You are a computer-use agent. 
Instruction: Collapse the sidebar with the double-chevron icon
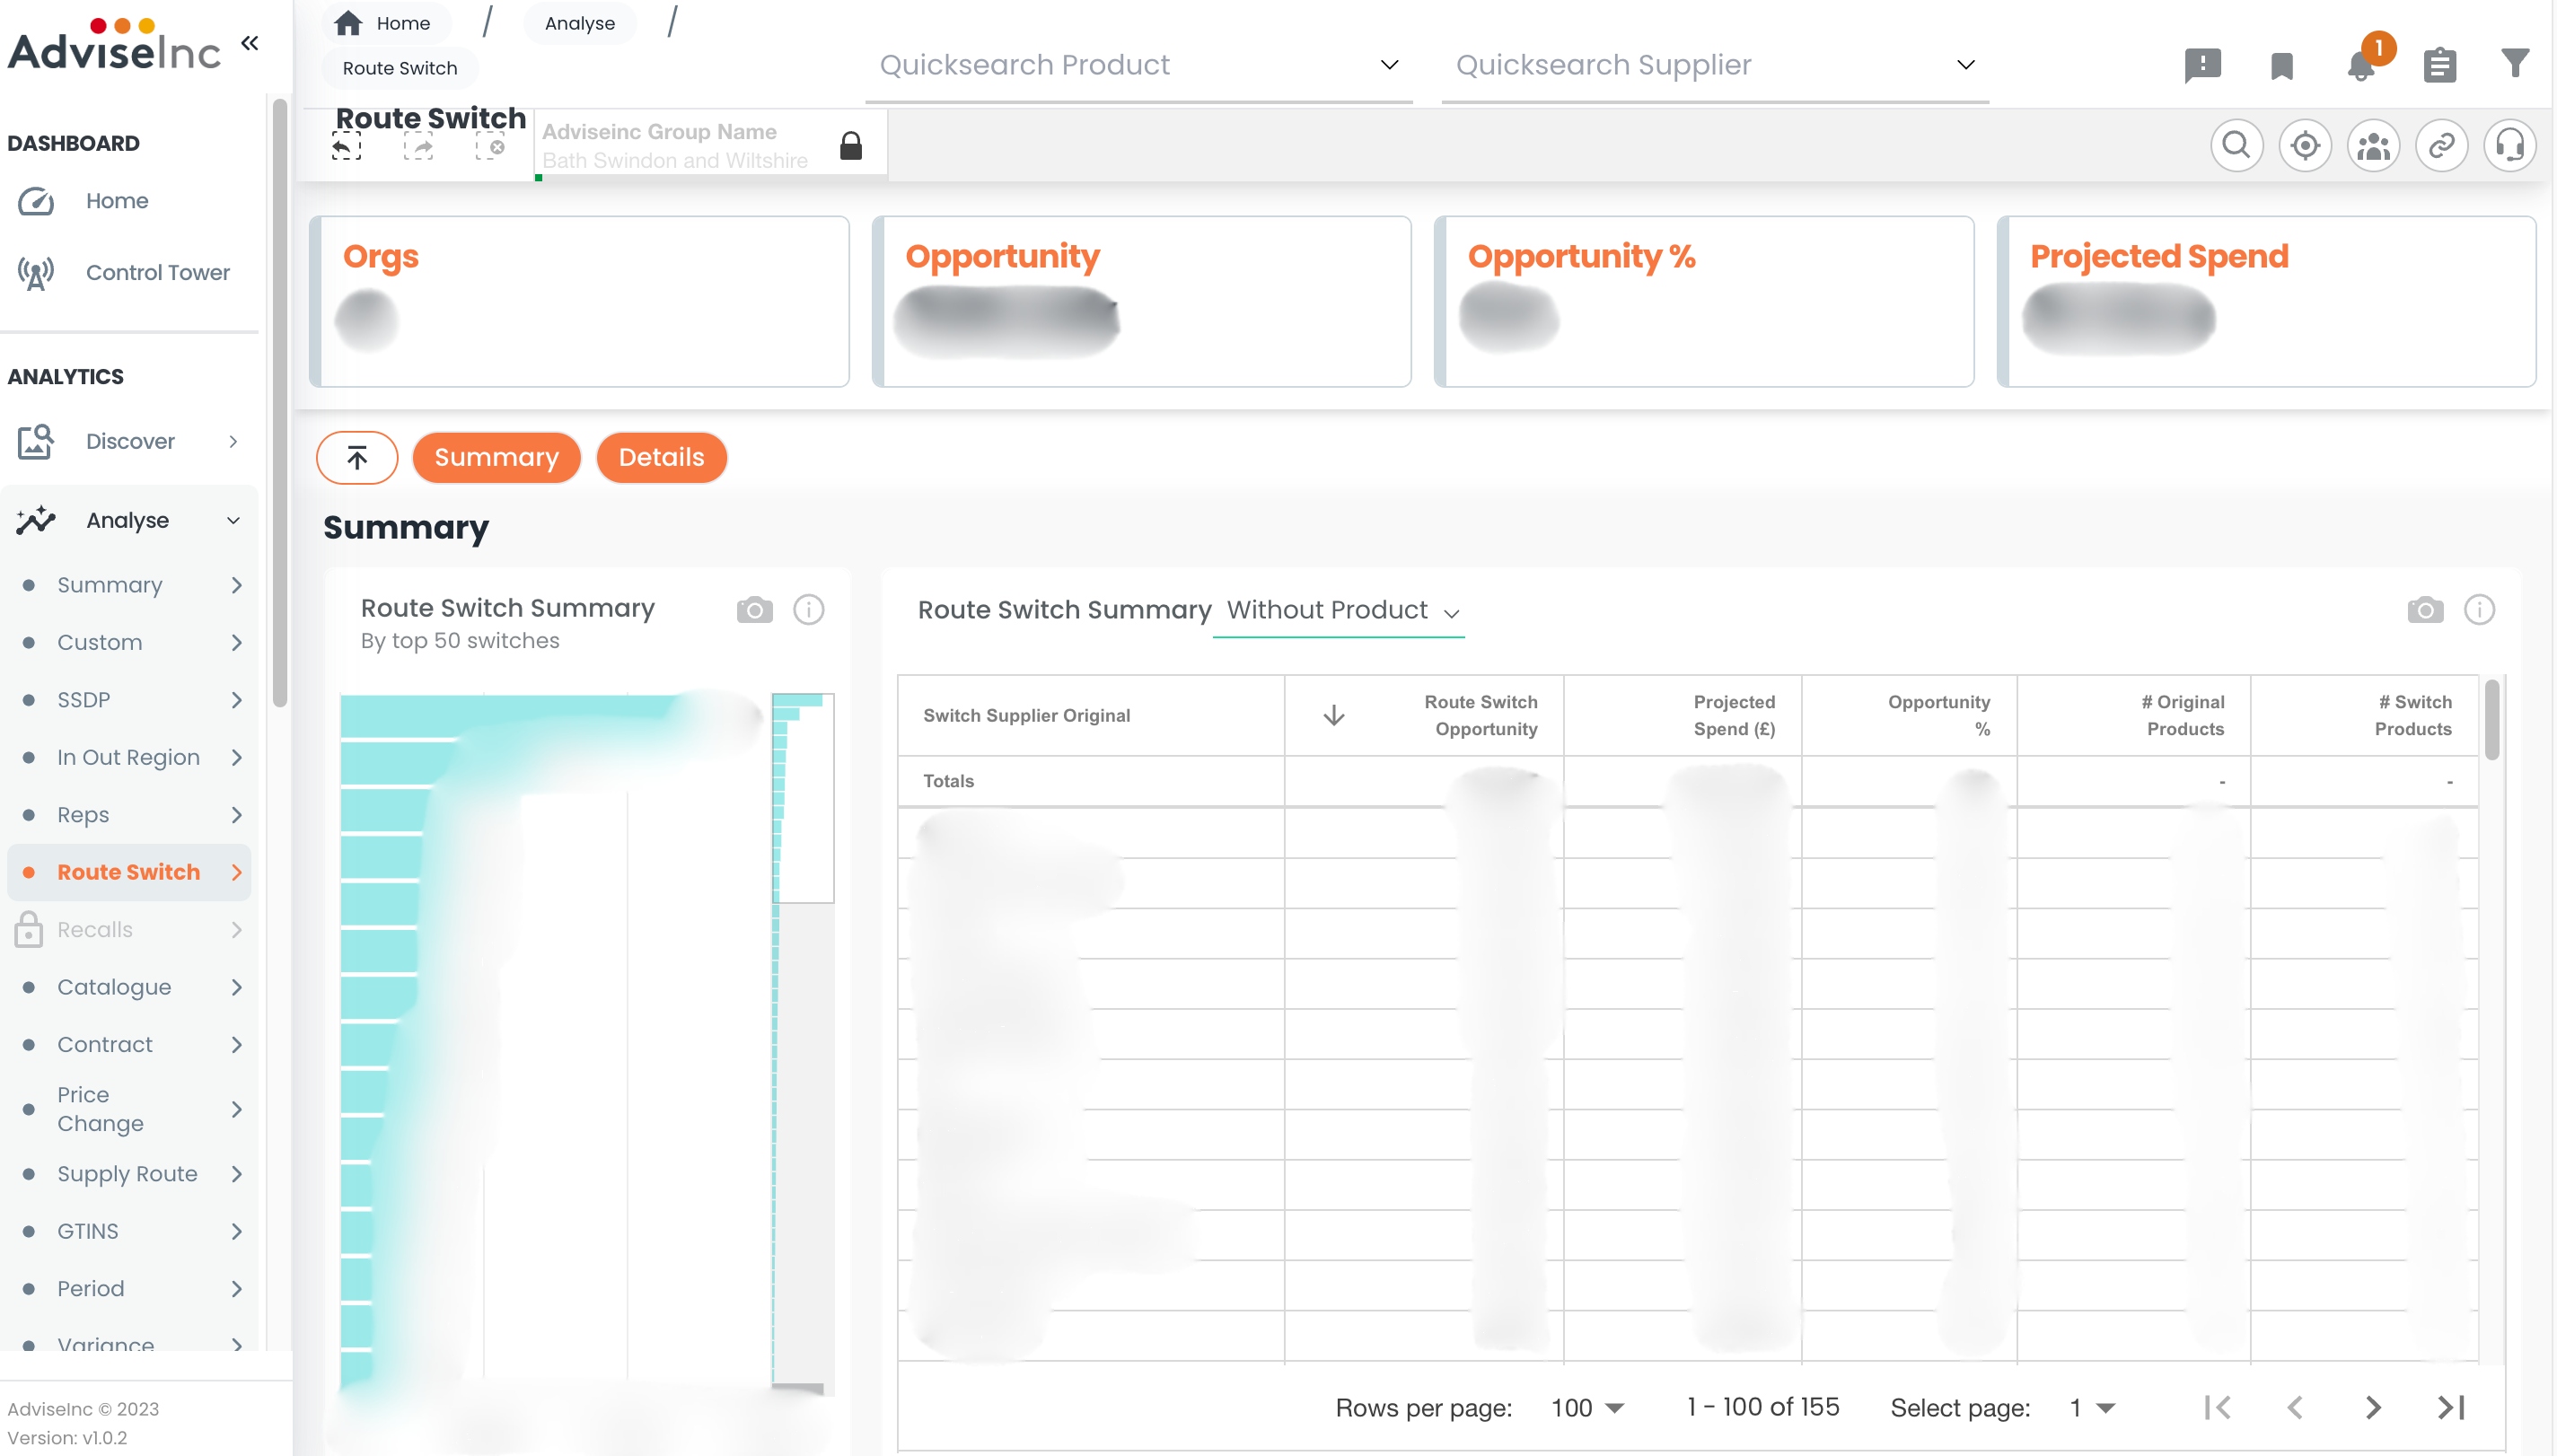tap(250, 43)
